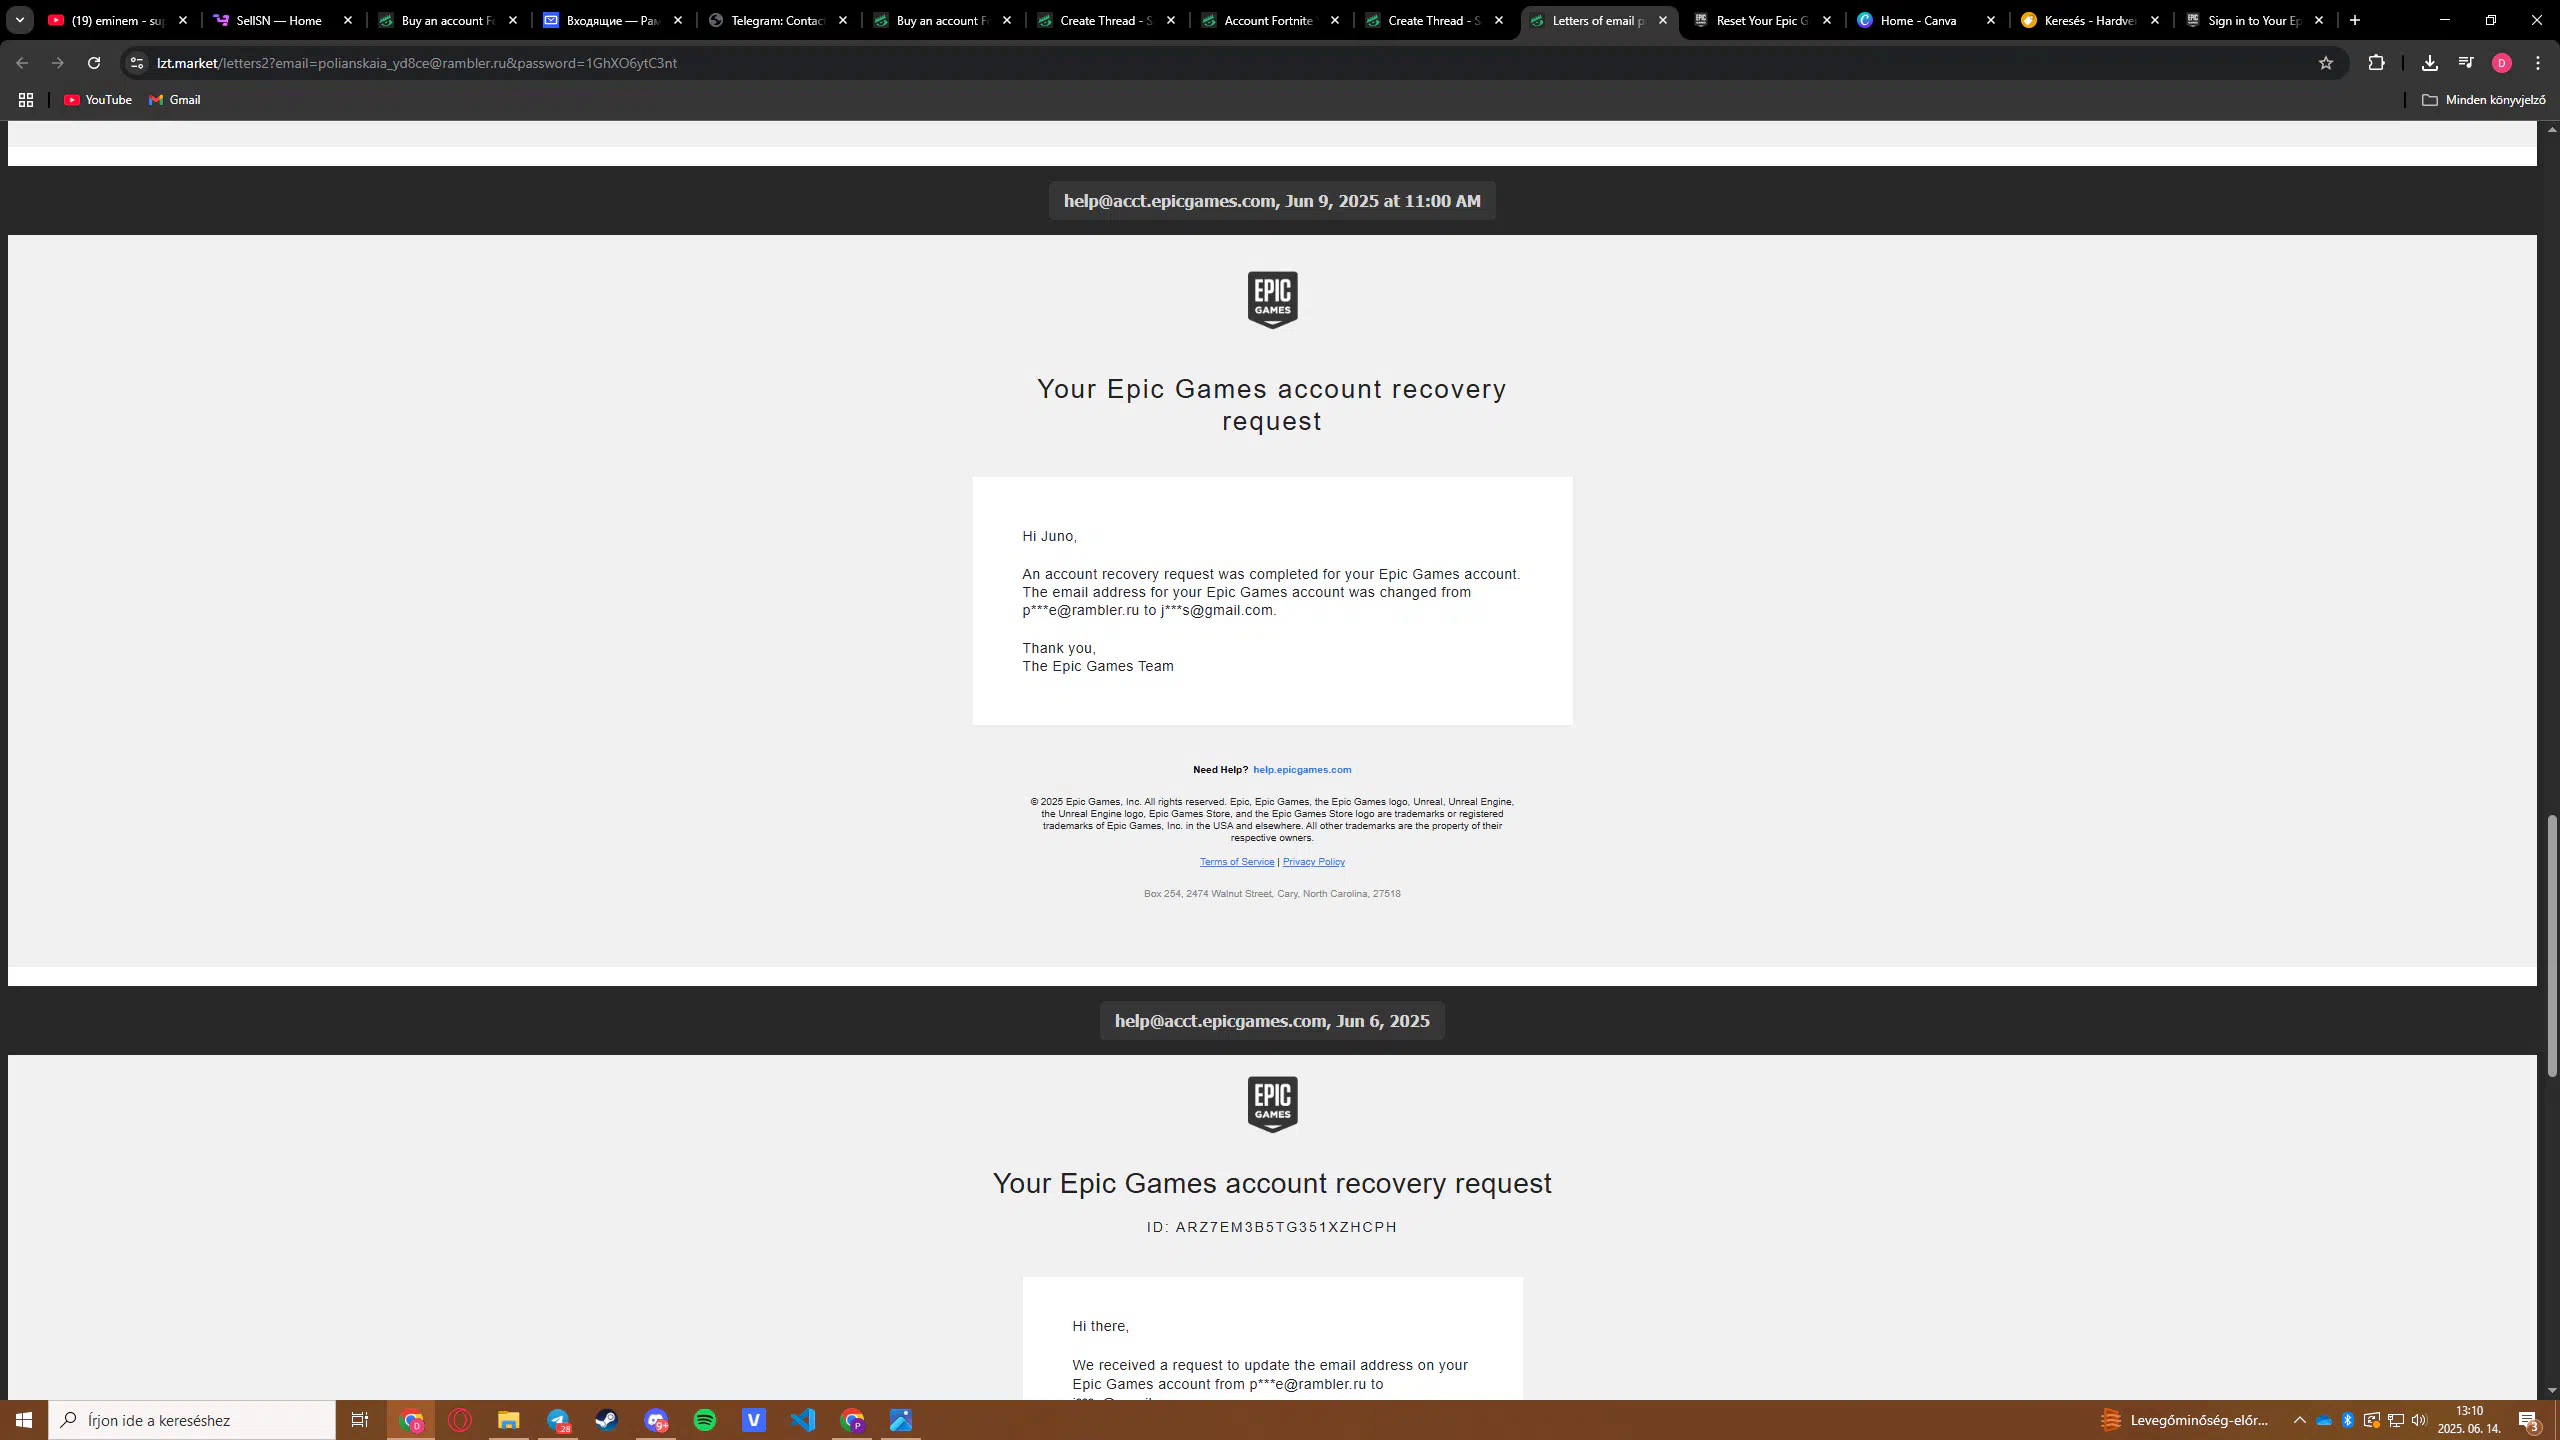Open the Windows Start menu

tap(24, 1420)
